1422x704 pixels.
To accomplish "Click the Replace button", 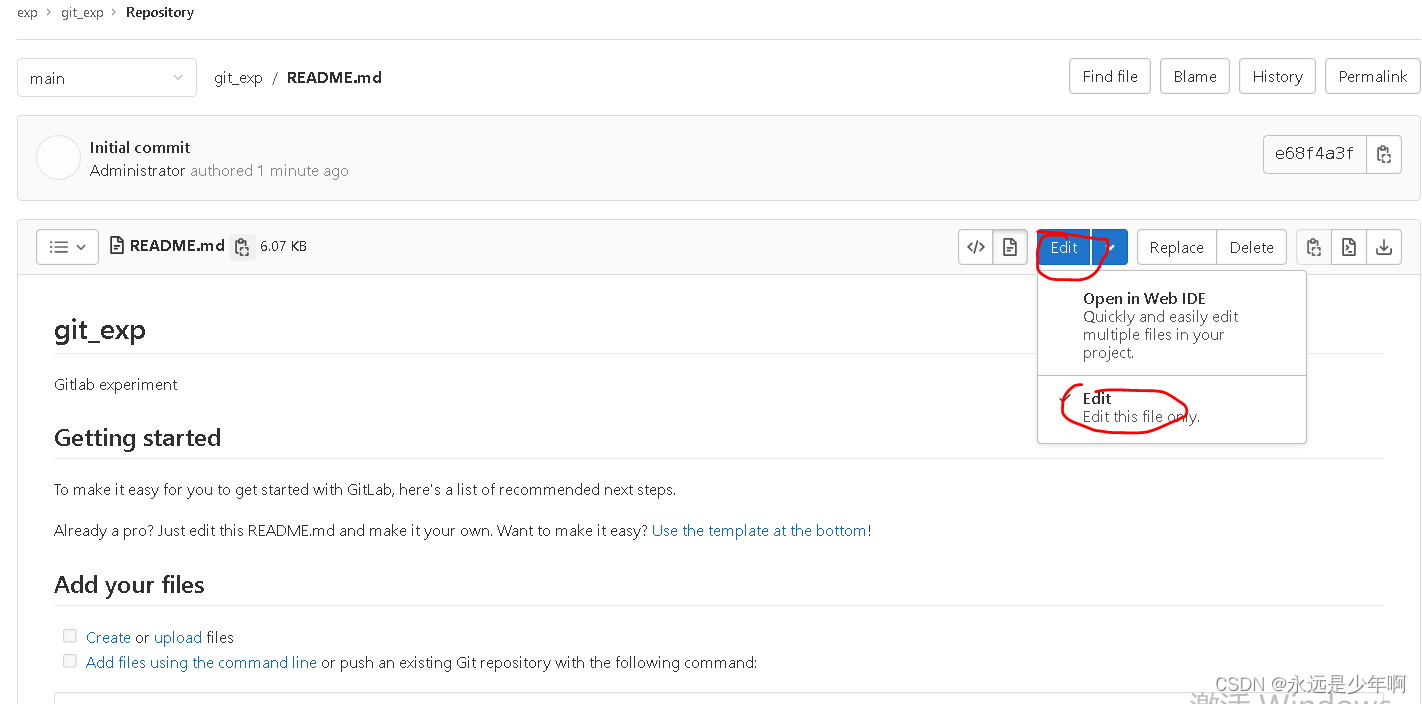I will click(1177, 247).
